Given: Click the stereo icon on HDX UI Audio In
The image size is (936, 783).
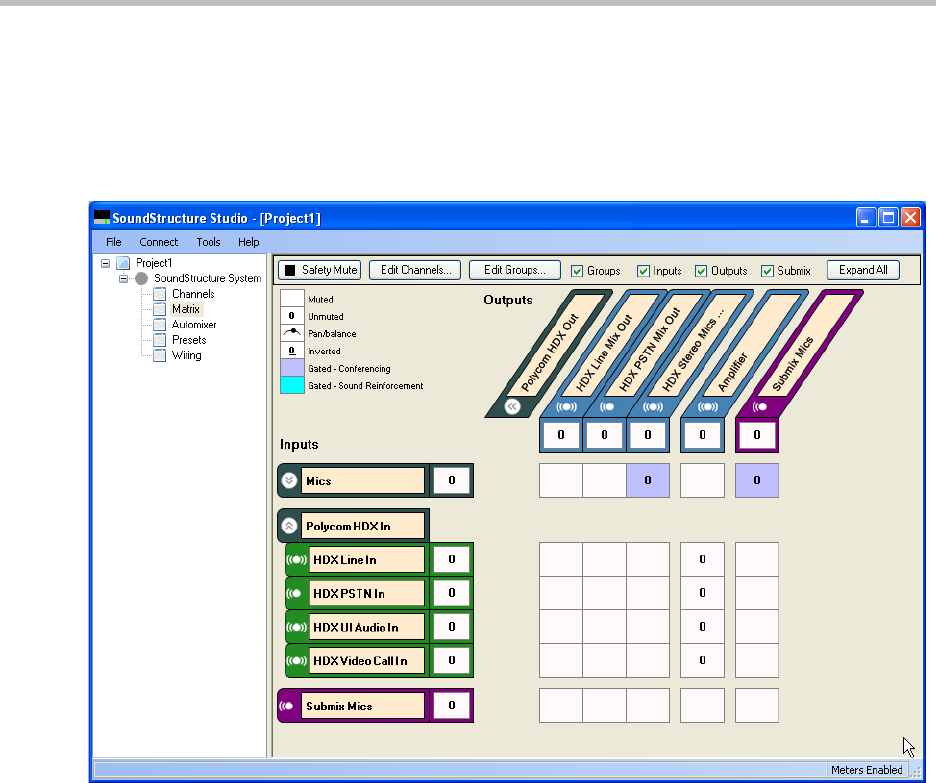Looking at the screenshot, I should [298, 627].
